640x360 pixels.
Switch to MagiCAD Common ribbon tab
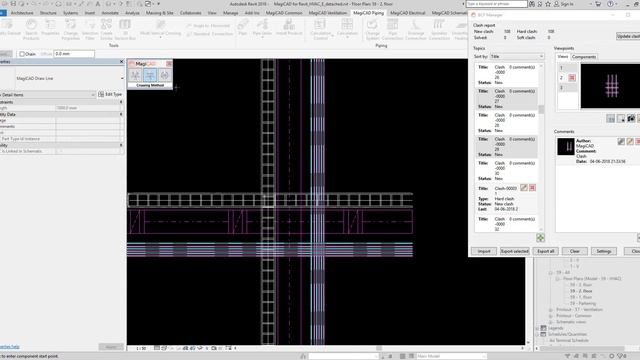(284, 13)
